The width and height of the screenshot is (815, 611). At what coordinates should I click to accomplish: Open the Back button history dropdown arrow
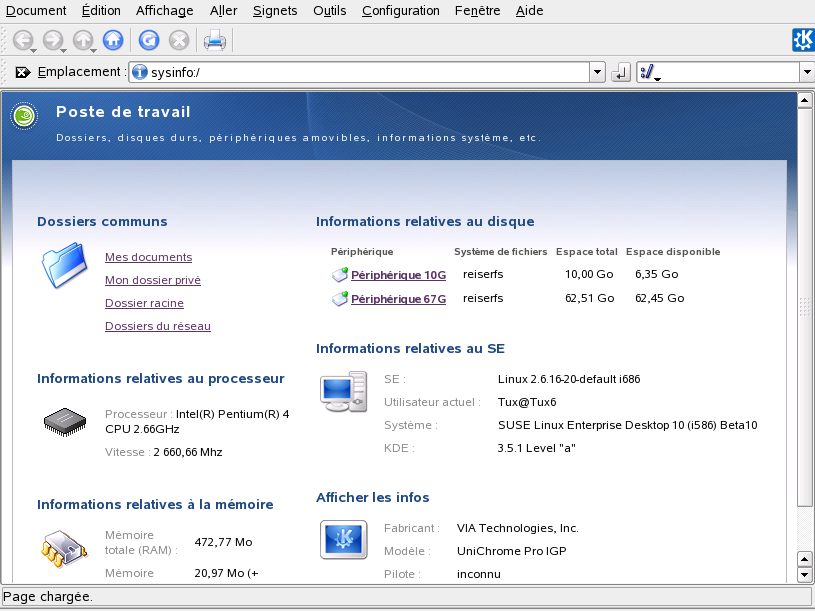(33, 51)
